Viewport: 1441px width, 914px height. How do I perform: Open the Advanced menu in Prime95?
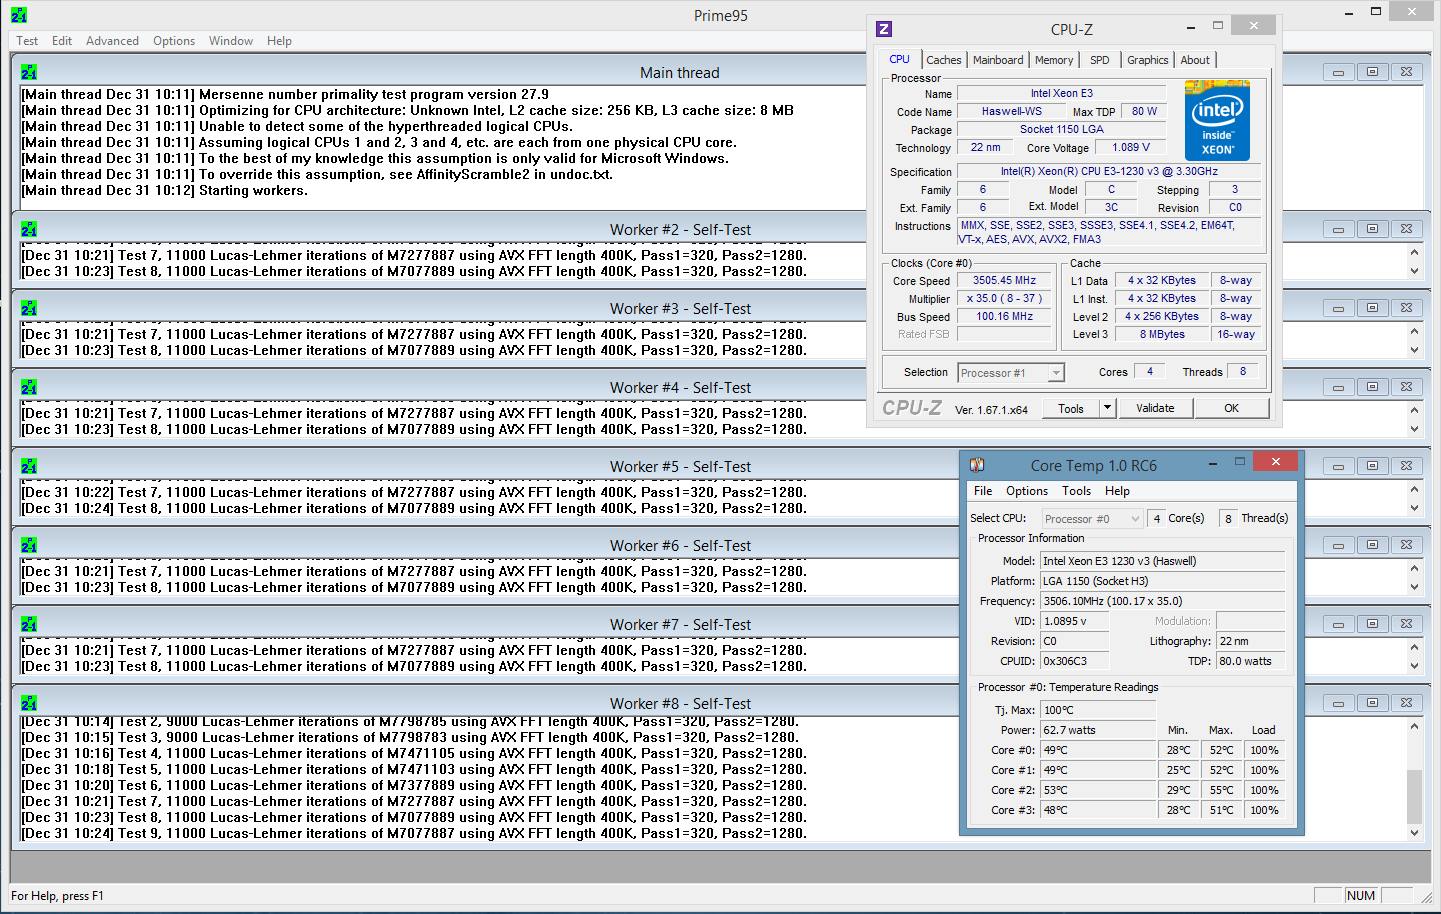click(x=112, y=41)
